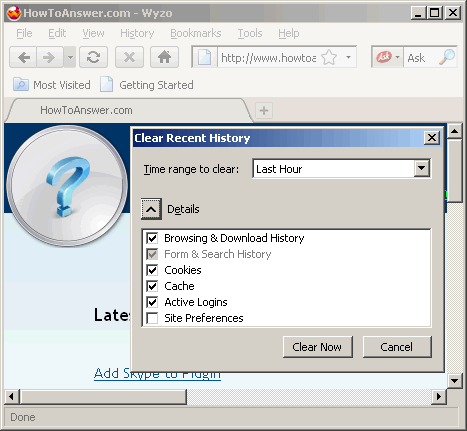The width and height of the screenshot is (467, 431).
Task: Select the HowToAnswer.com tab
Action: (128, 110)
